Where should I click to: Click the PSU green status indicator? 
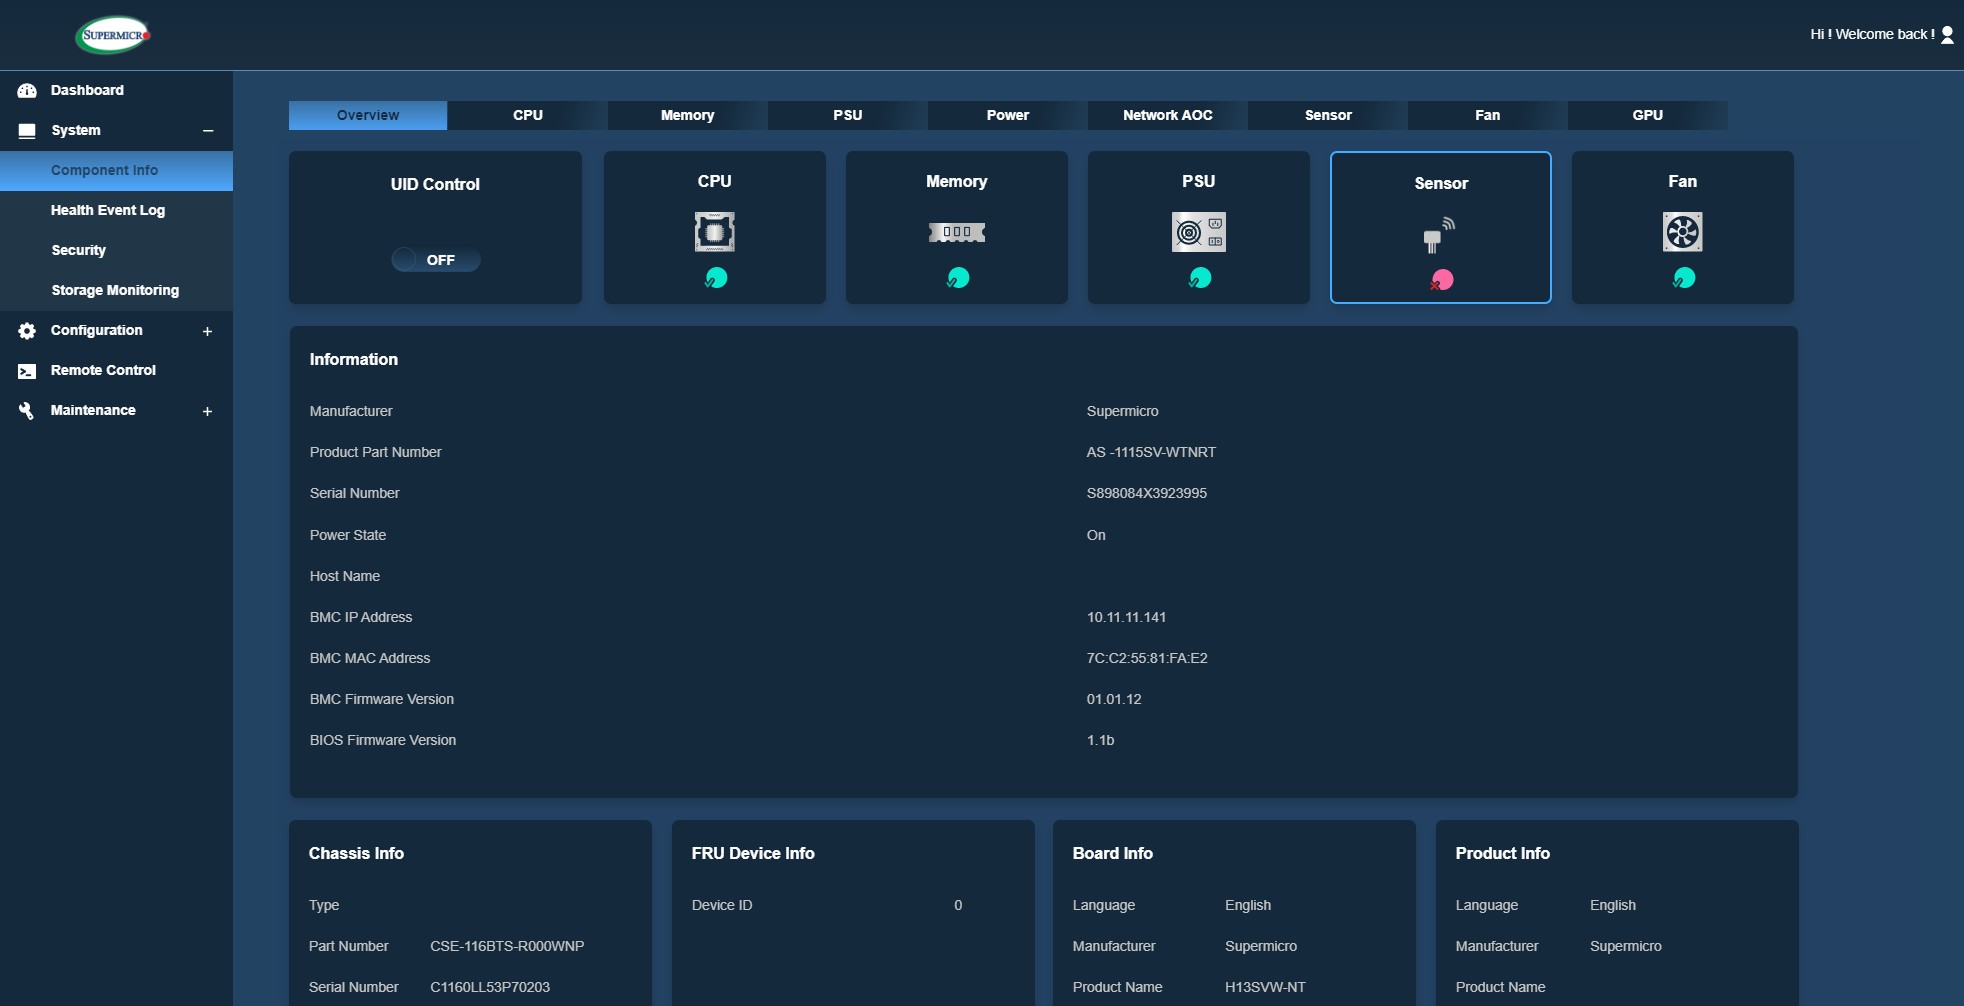click(1200, 278)
